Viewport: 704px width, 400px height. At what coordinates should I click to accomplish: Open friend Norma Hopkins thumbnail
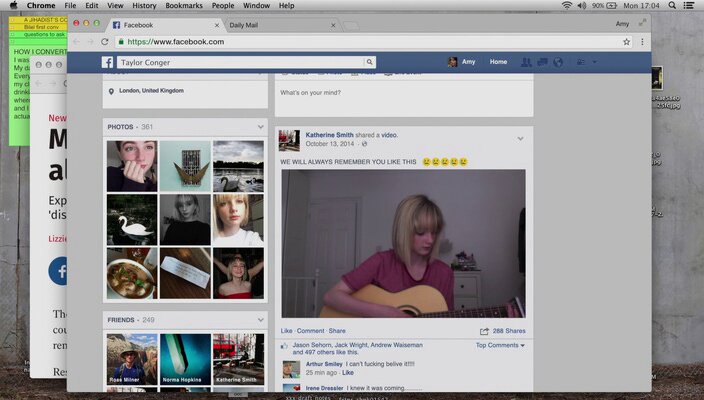(x=185, y=359)
